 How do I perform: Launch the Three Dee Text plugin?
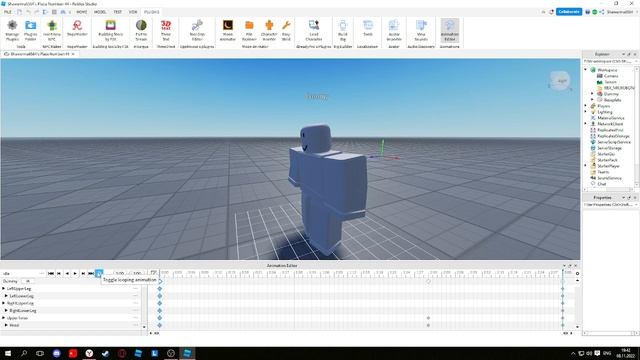(x=166, y=31)
